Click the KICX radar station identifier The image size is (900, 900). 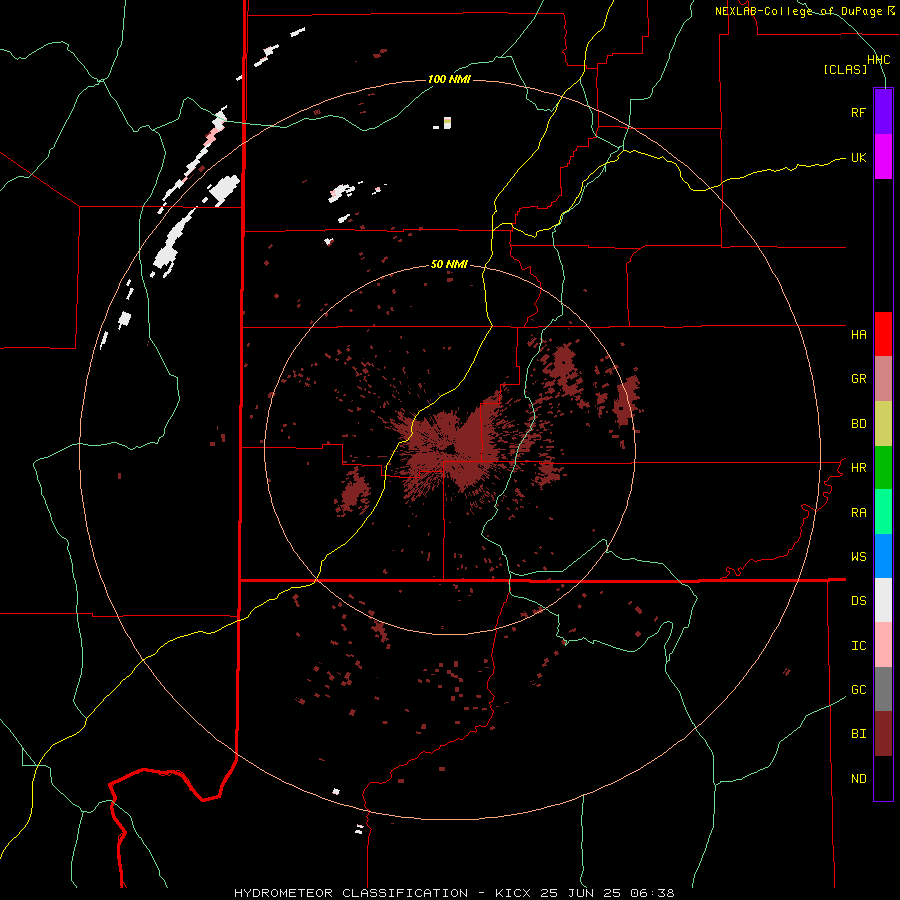(x=513, y=893)
